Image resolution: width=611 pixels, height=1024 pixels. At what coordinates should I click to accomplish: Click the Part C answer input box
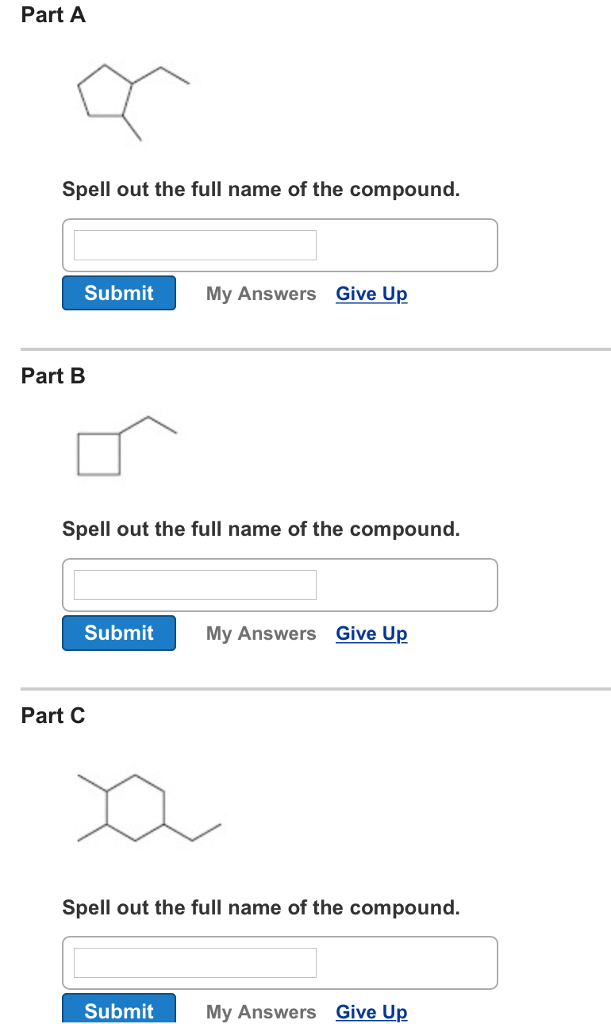tap(193, 962)
